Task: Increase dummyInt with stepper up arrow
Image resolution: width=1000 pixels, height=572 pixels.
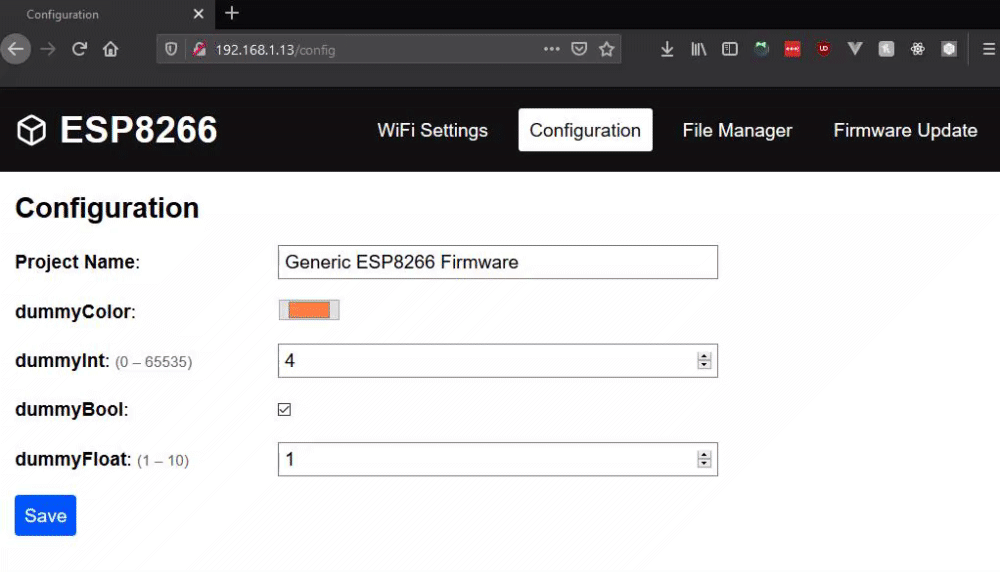Action: [704, 356]
